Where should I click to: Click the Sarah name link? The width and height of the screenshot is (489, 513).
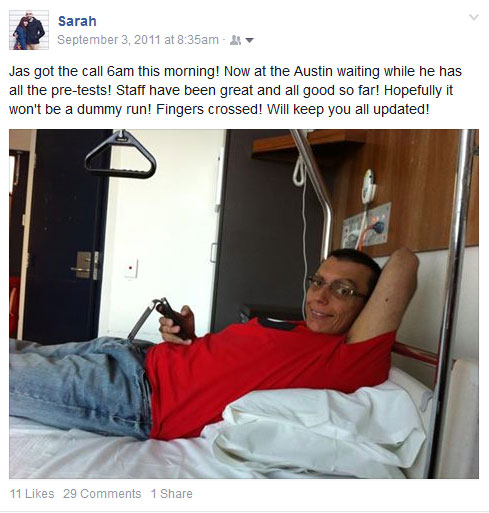coord(77,21)
